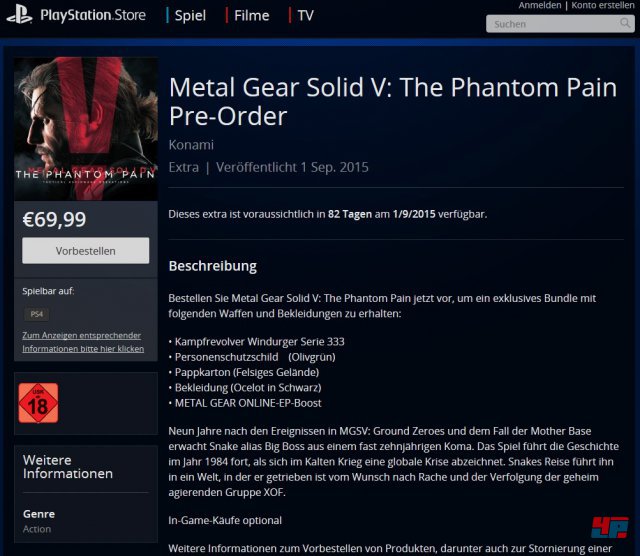Click the 4P watermark logo
This screenshot has width=640, height=556.
(x=609, y=527)
